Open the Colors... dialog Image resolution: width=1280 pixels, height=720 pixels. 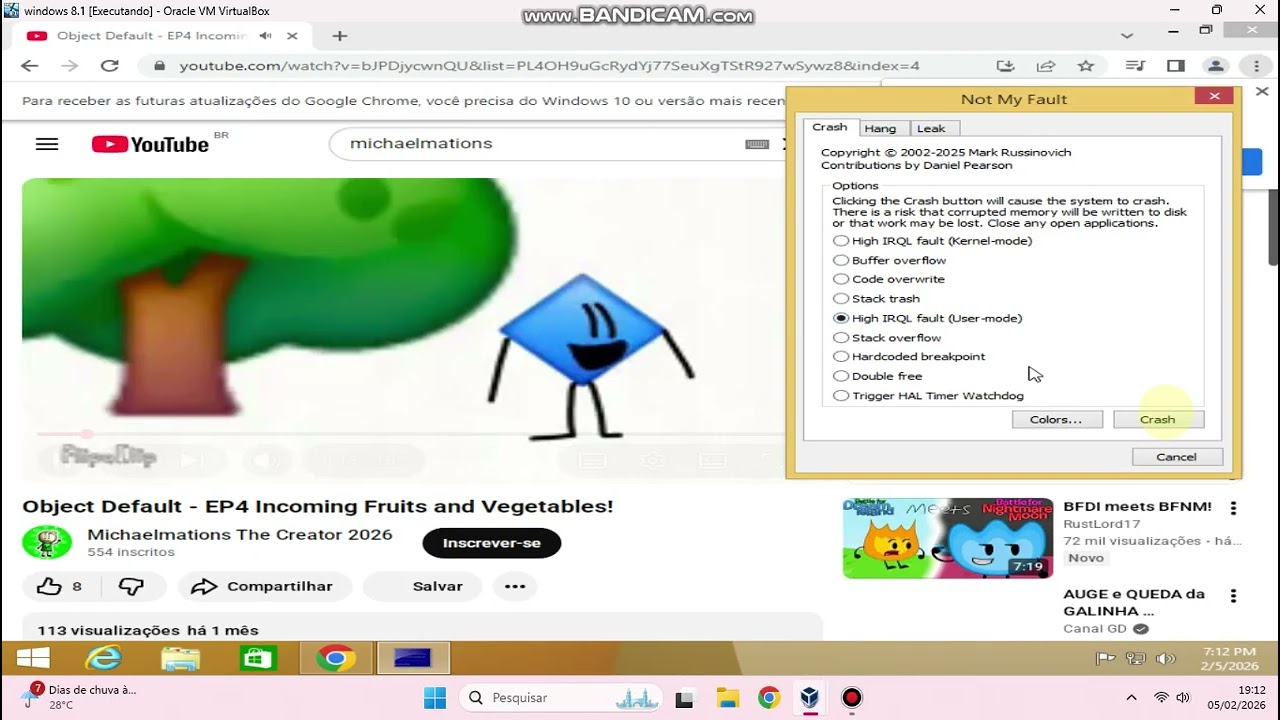click(x=1057, y=420)
